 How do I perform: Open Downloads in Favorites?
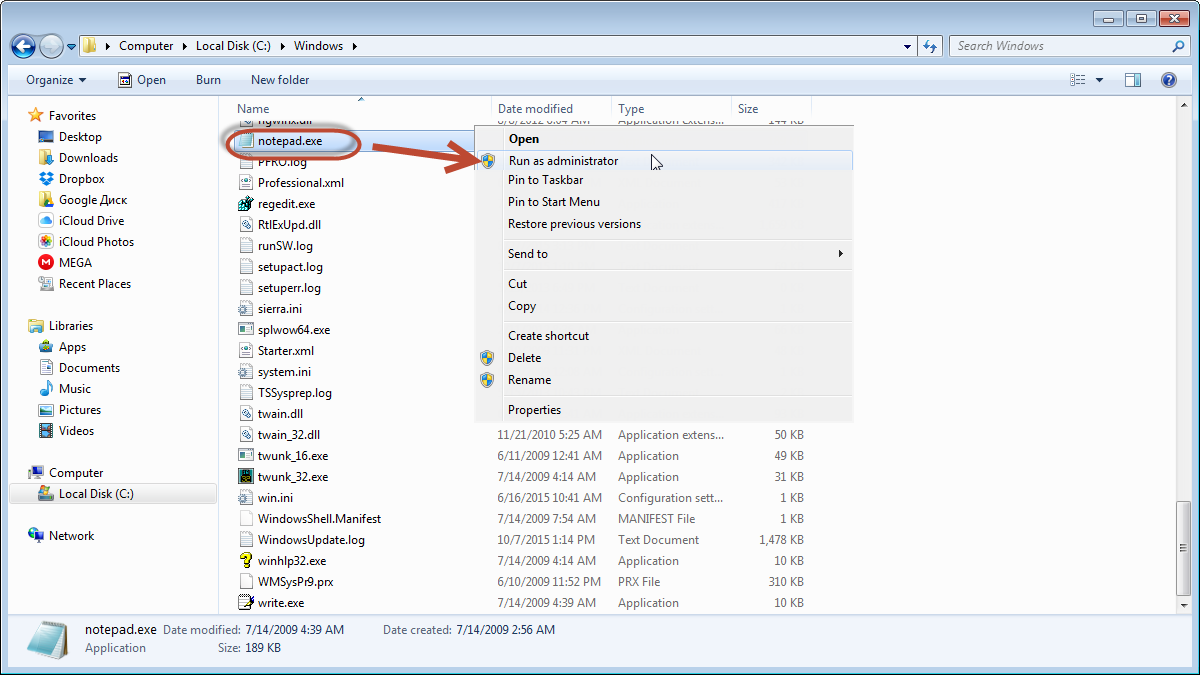(88, 158)
